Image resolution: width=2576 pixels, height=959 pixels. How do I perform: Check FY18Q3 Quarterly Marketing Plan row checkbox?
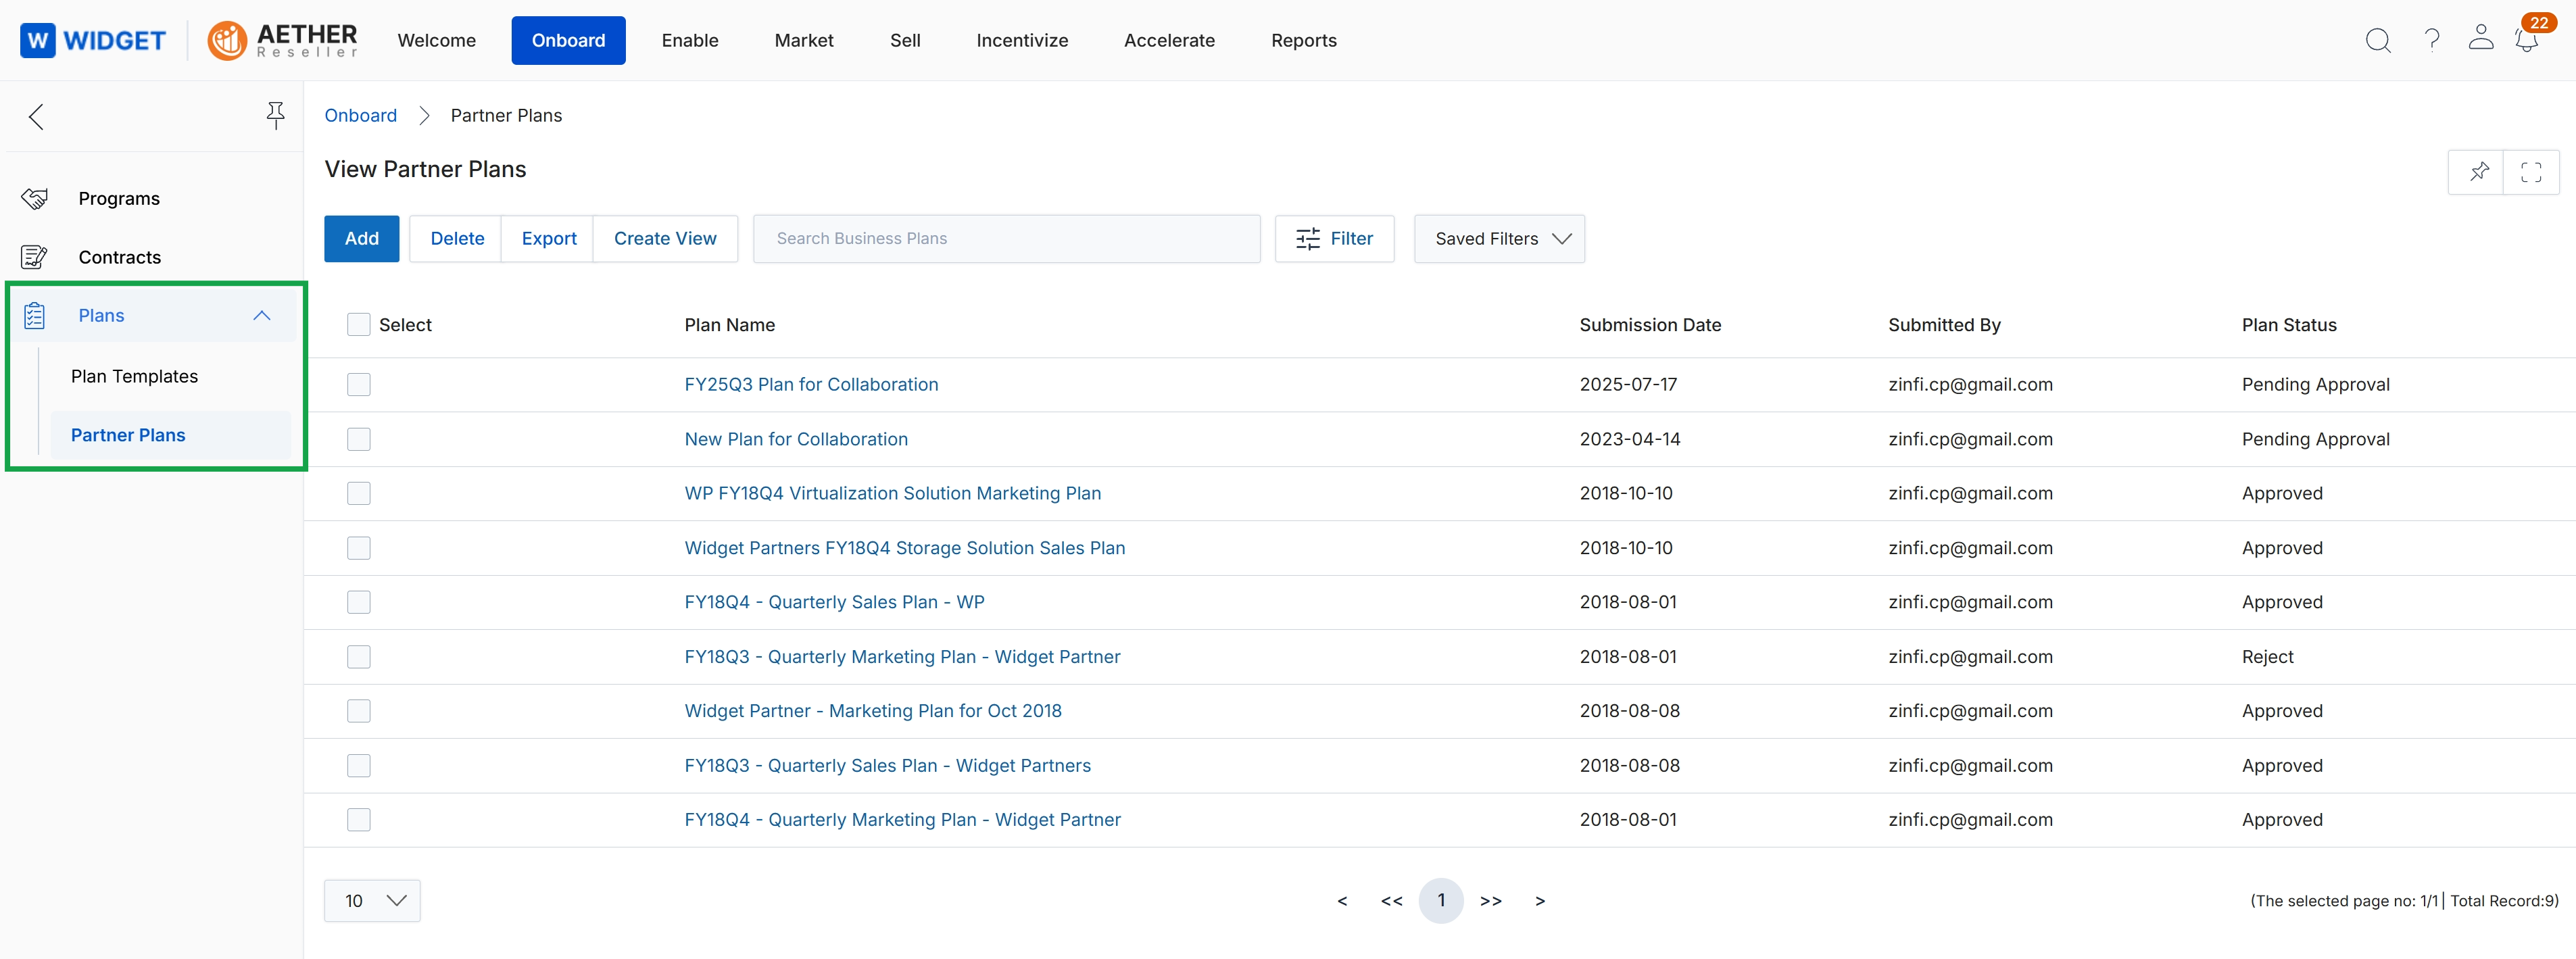pos(358,657)
